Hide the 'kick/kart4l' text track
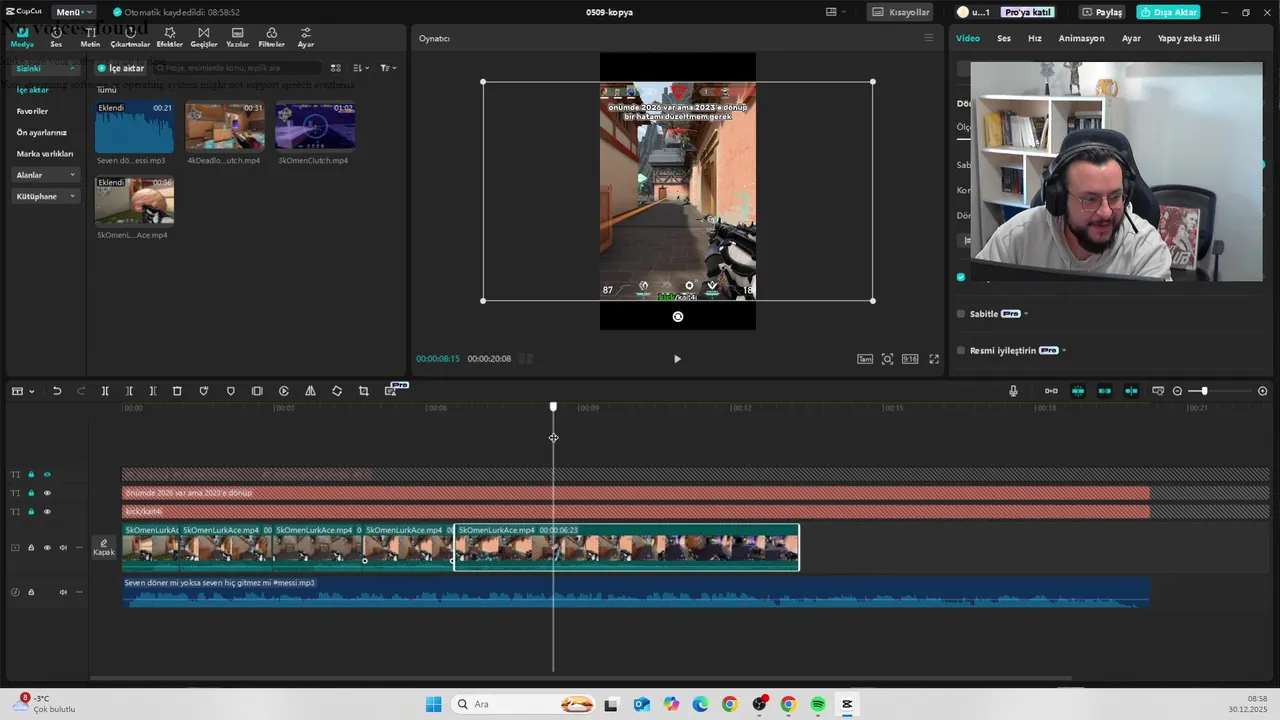Viewport: 1280px width, 720px height. (47, 512)
